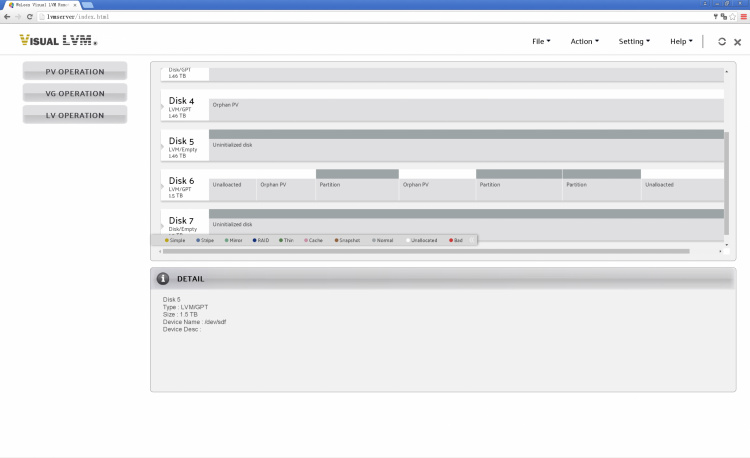
Task: Open the VG OPERATION panel
Action: (x=75, y=93)
